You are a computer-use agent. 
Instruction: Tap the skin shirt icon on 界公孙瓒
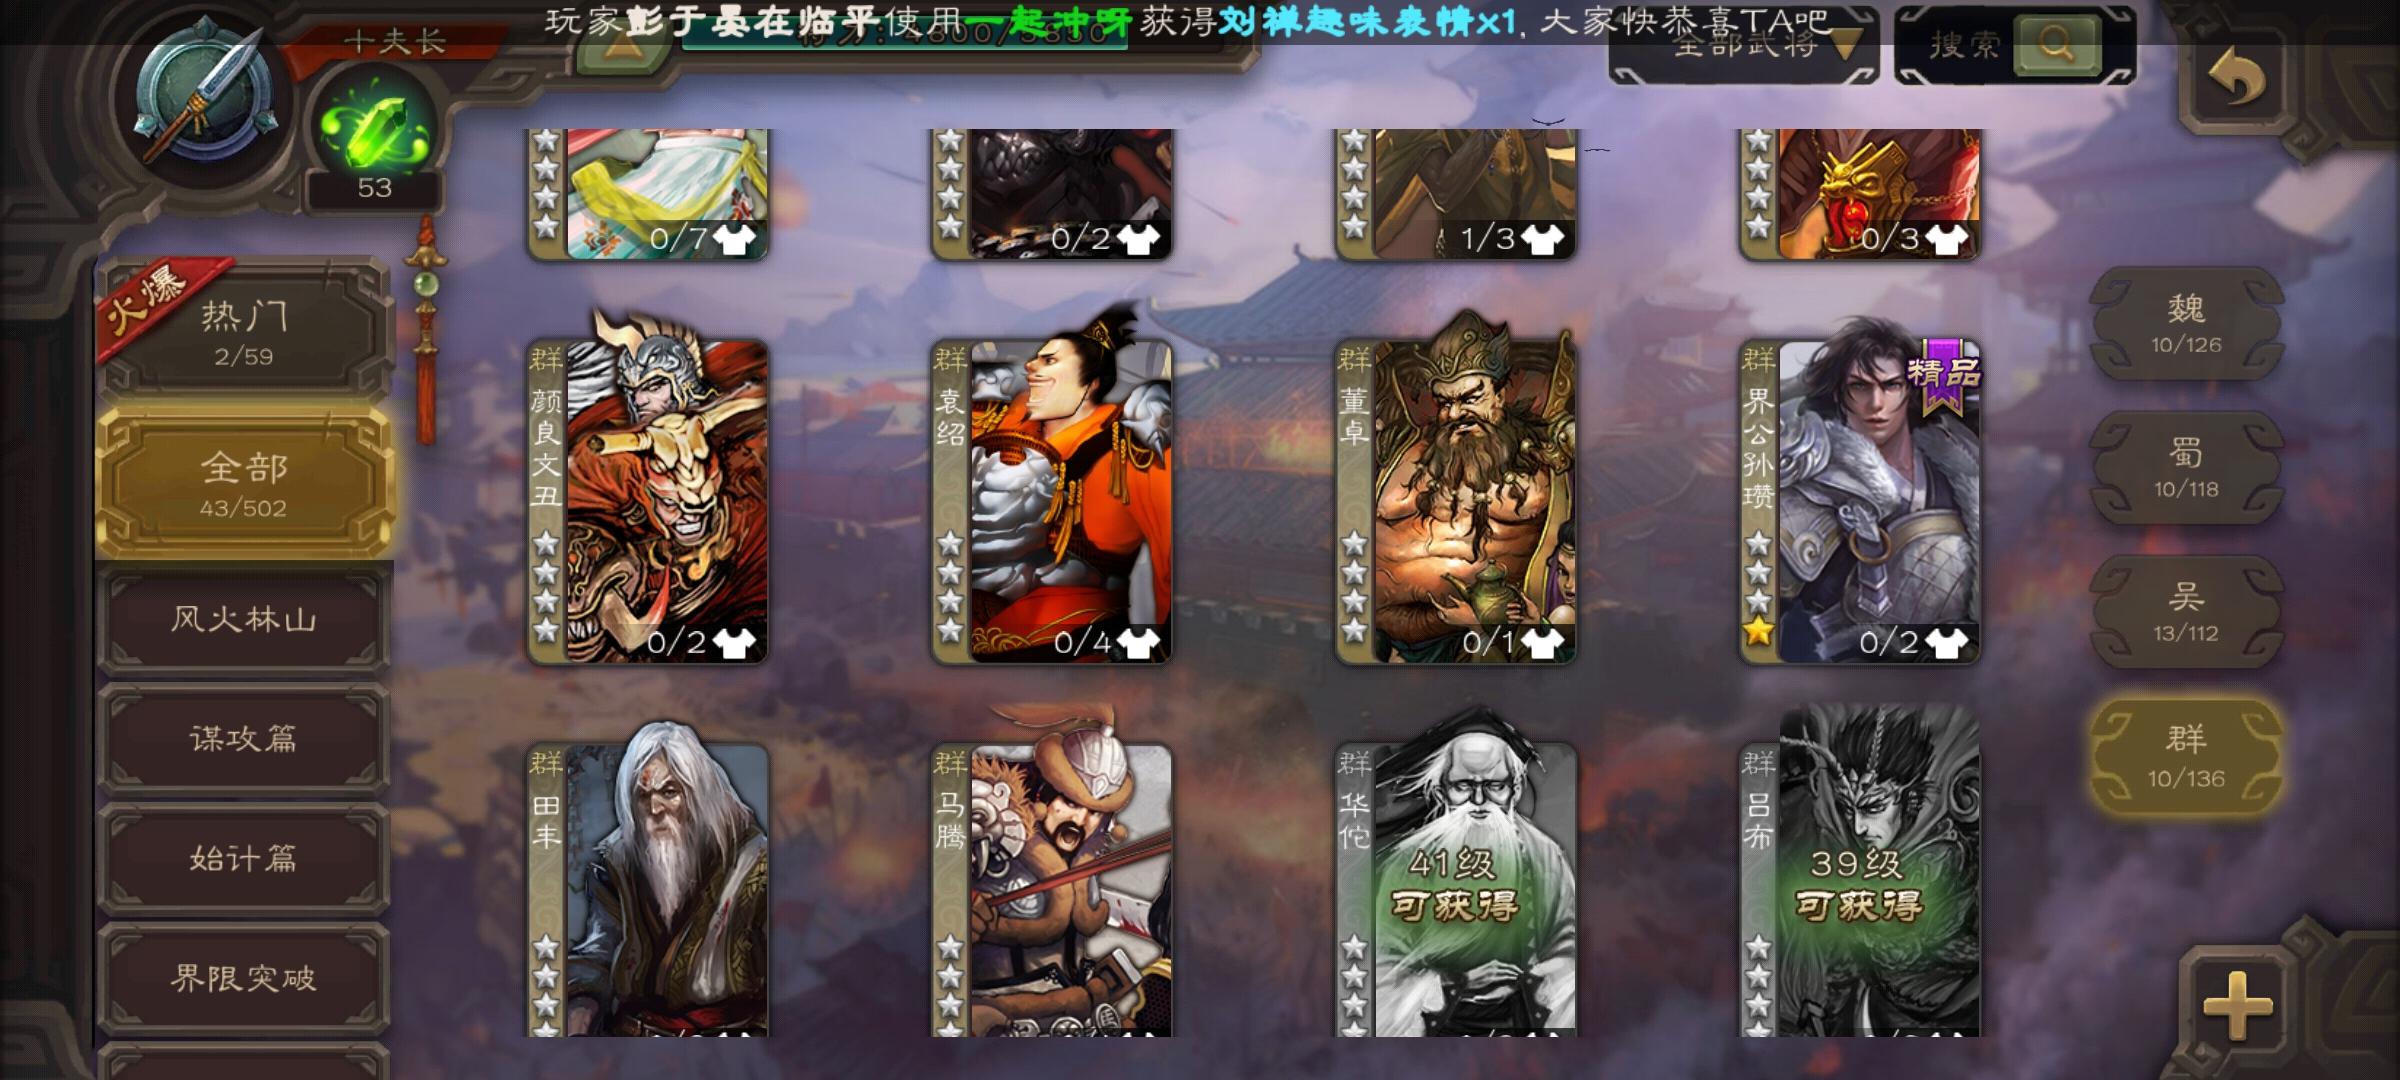pyautogui.click(x=1946, y=642)
